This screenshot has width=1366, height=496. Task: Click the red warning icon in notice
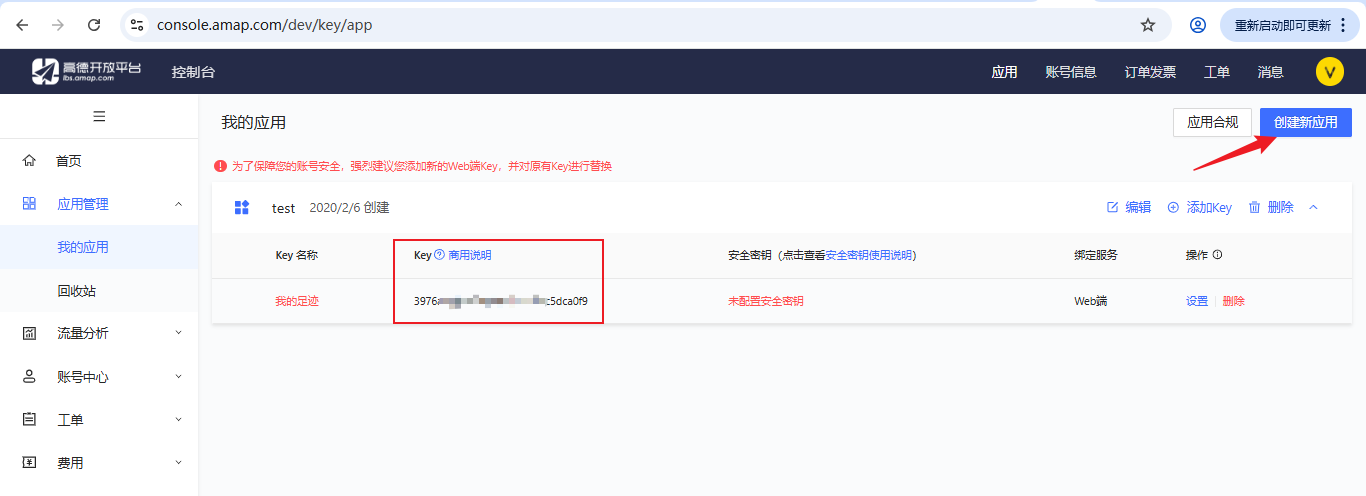pyautogui.click(x=220, y=166)
